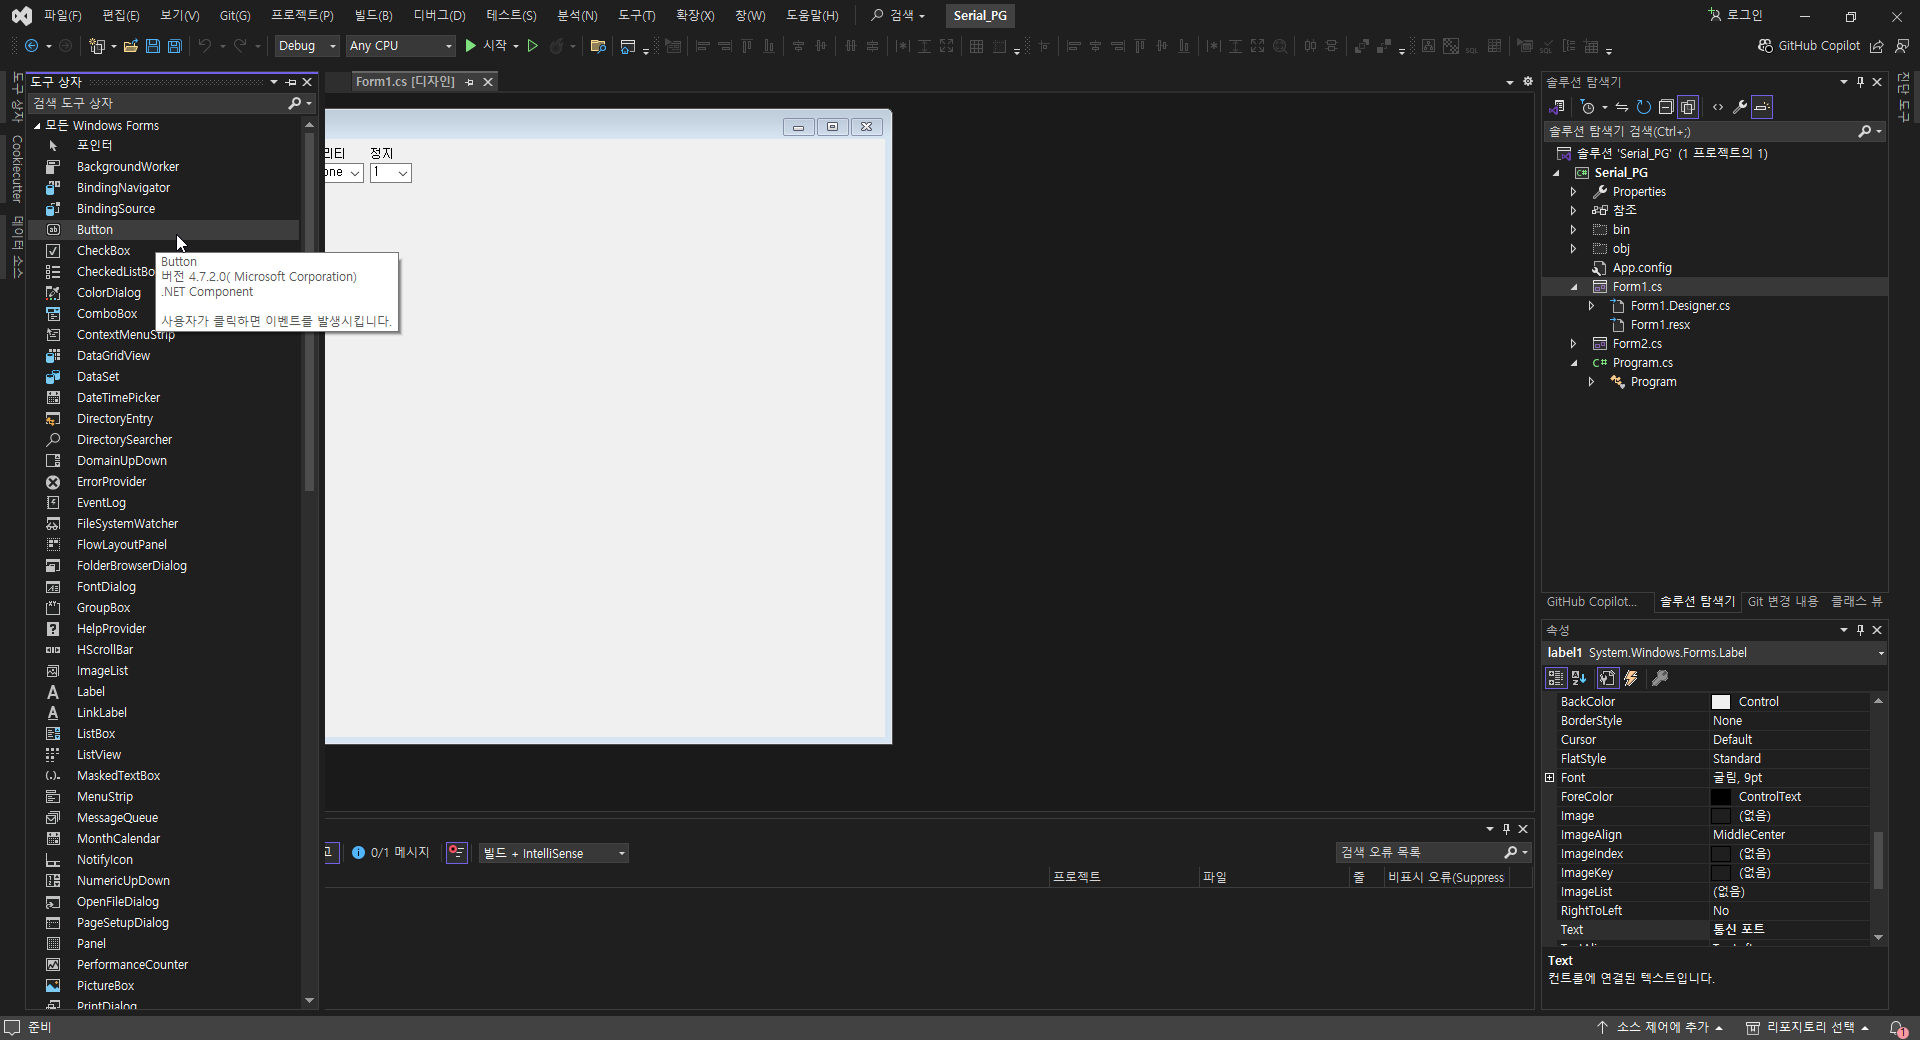Click the Open File folder icon
The width and height of the screenshot is (1920, 1040).
pos(130,46)
